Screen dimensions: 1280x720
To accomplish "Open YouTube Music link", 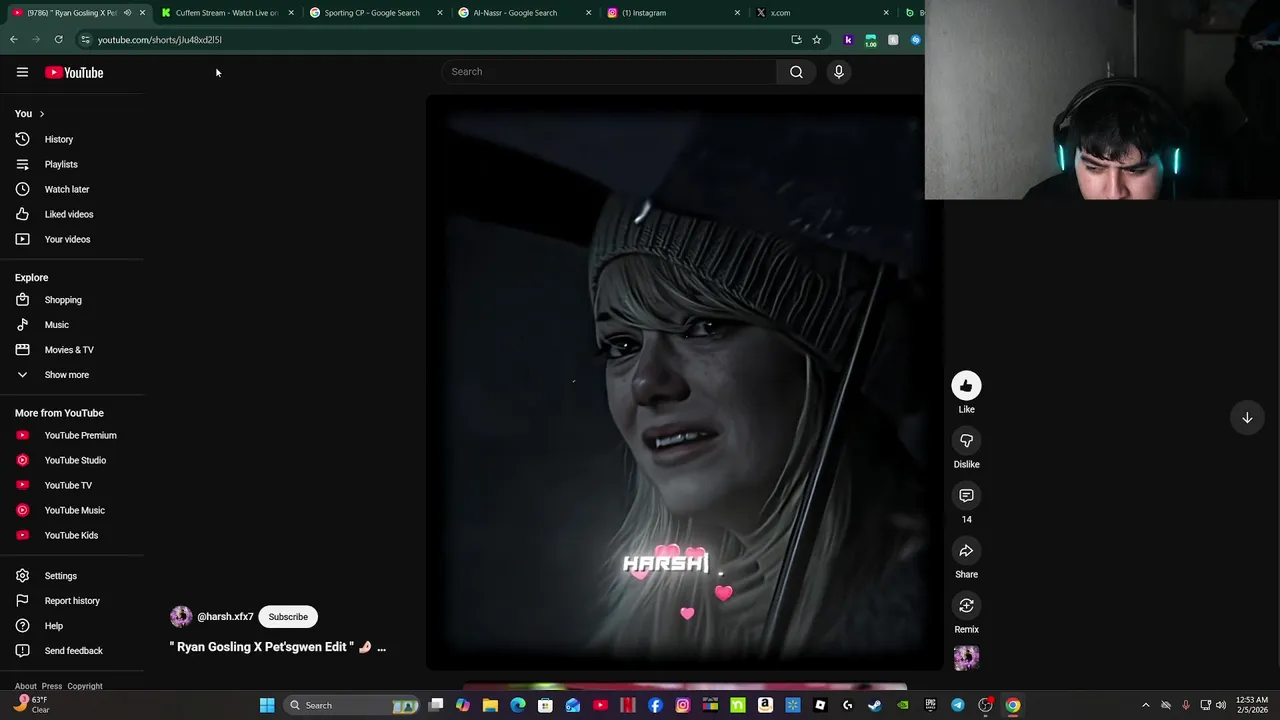I will click(72, 510).
